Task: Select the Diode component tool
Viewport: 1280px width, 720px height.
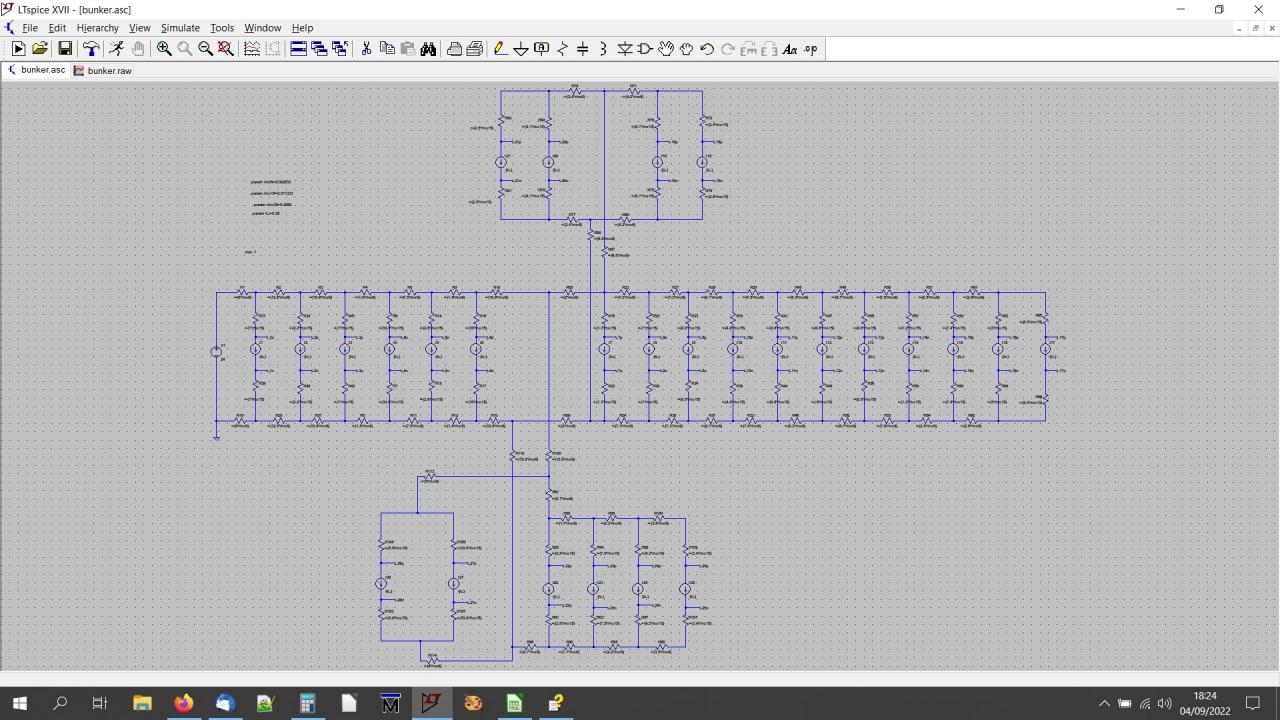Action: pos(625,49)
